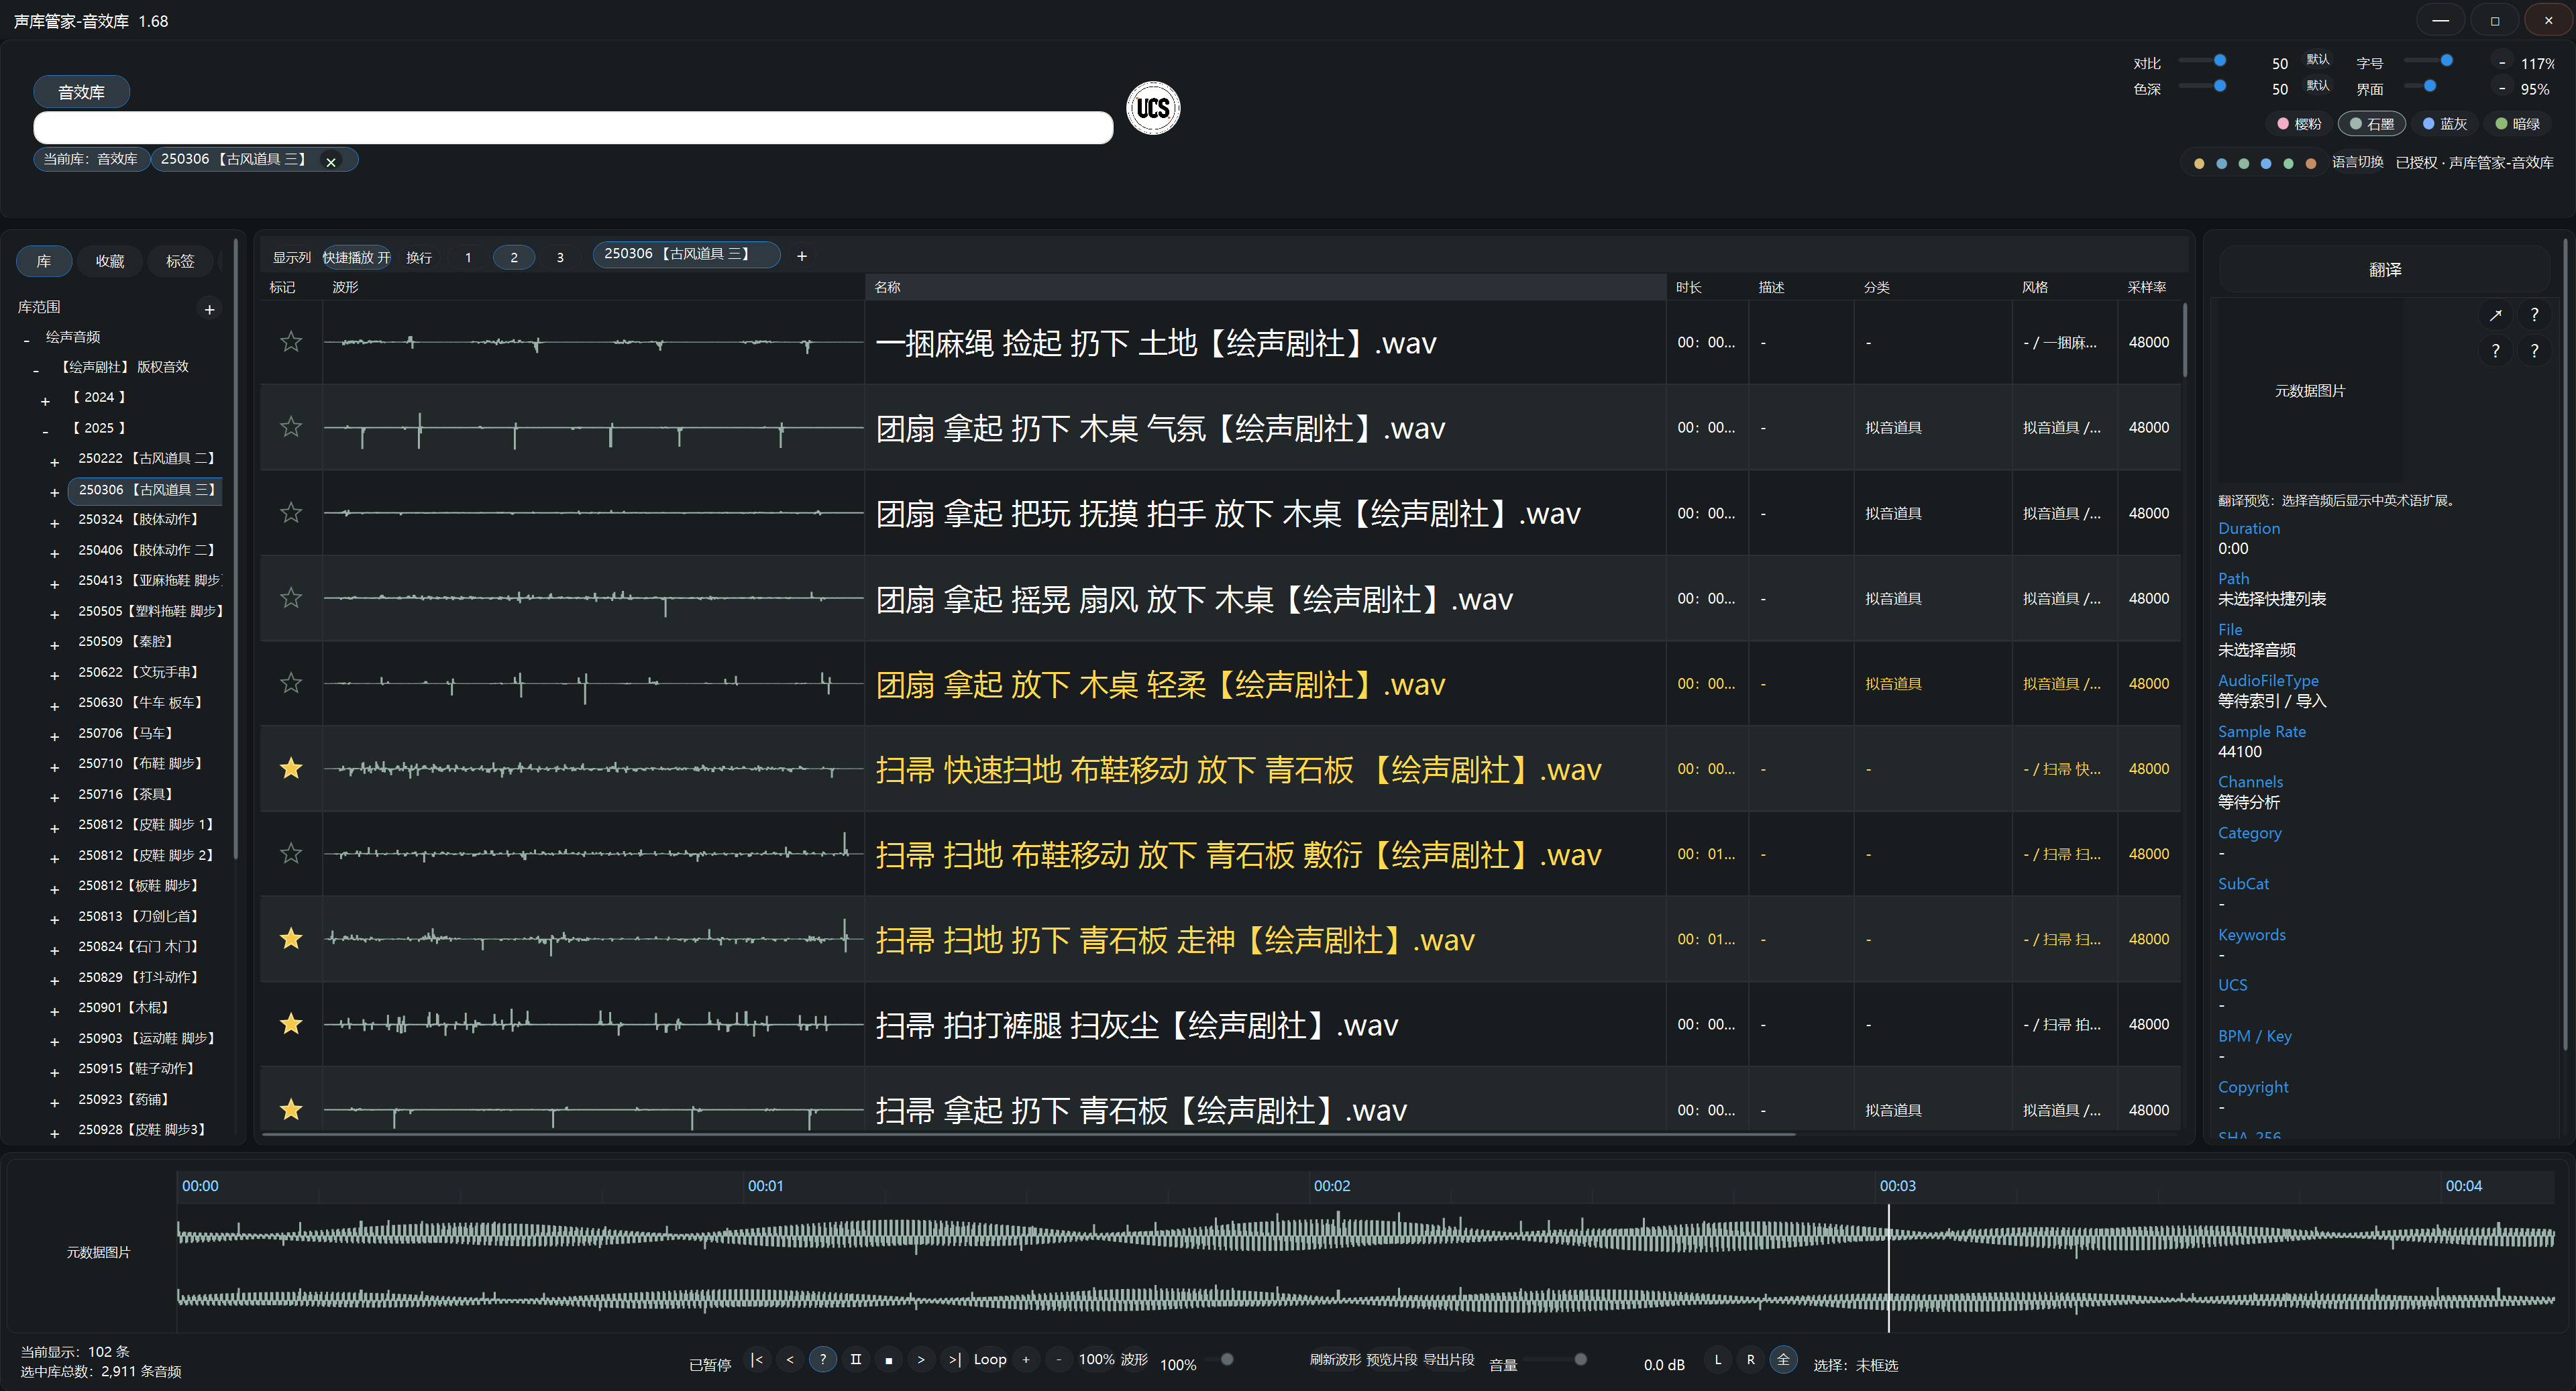Click the main search input field
The width and height of the screenshot is (2576, 1391).
click(573, 127)
